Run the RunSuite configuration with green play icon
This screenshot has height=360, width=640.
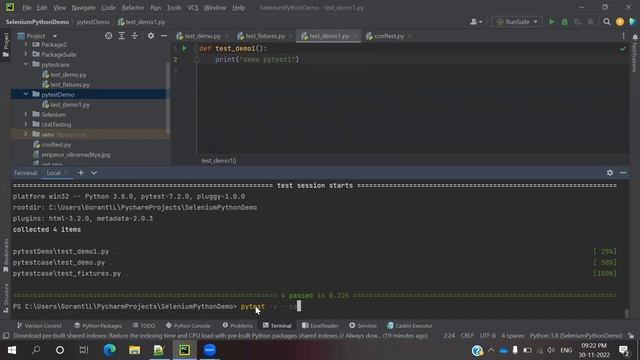[x=551, y=22]
